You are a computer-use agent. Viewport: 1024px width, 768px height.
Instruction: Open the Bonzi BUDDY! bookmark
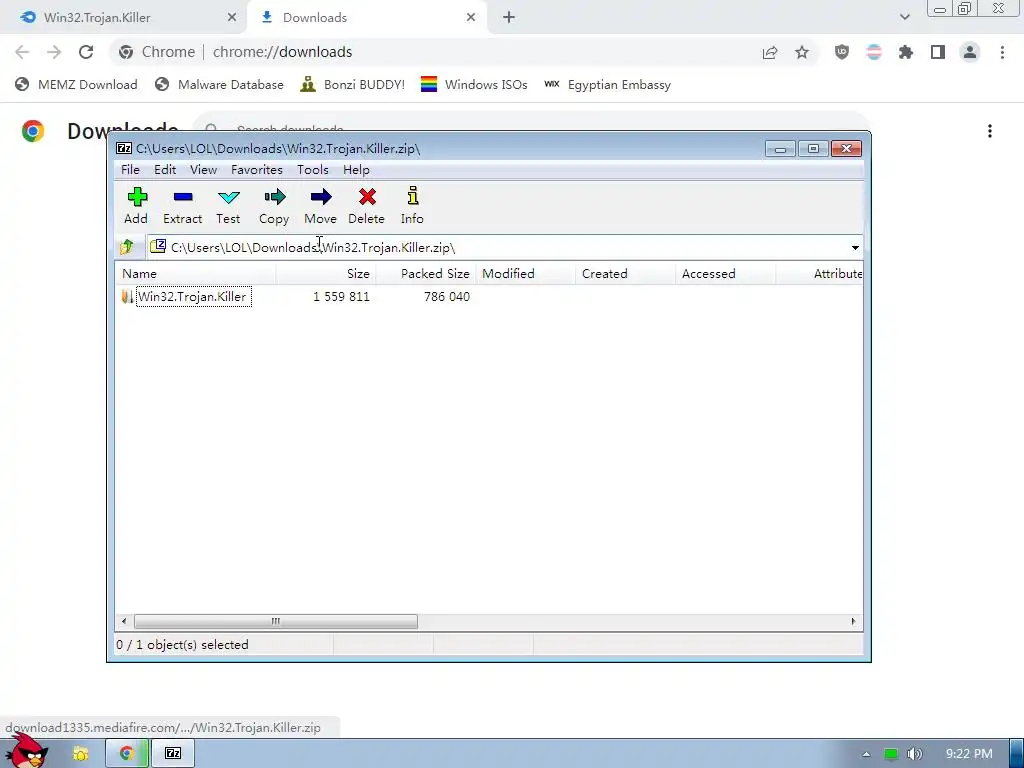(x=353, y=84)
